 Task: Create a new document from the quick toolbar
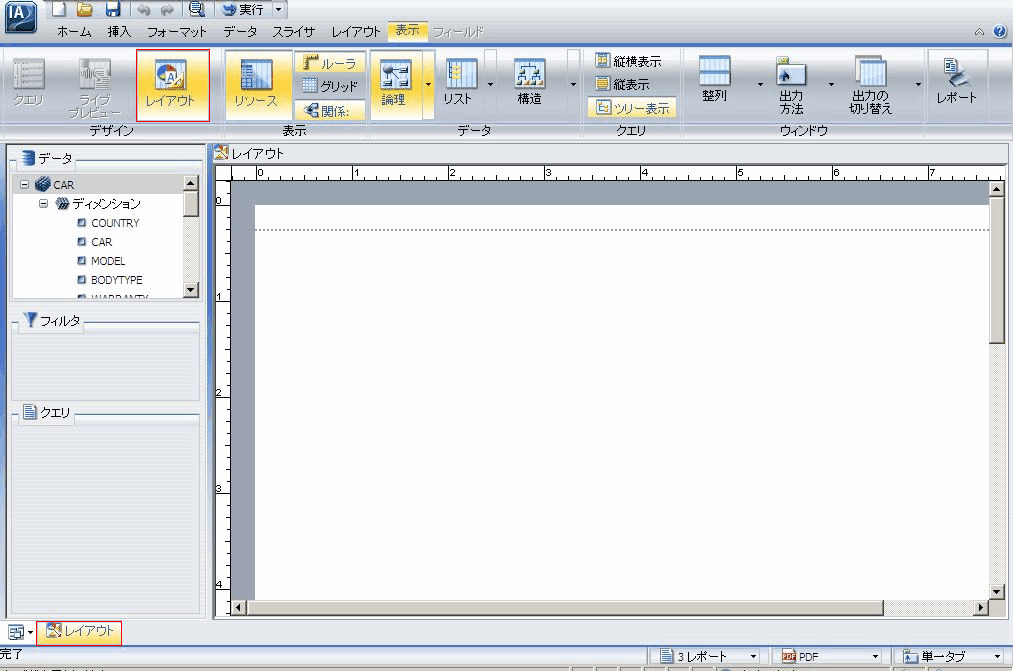click(59, 9)
